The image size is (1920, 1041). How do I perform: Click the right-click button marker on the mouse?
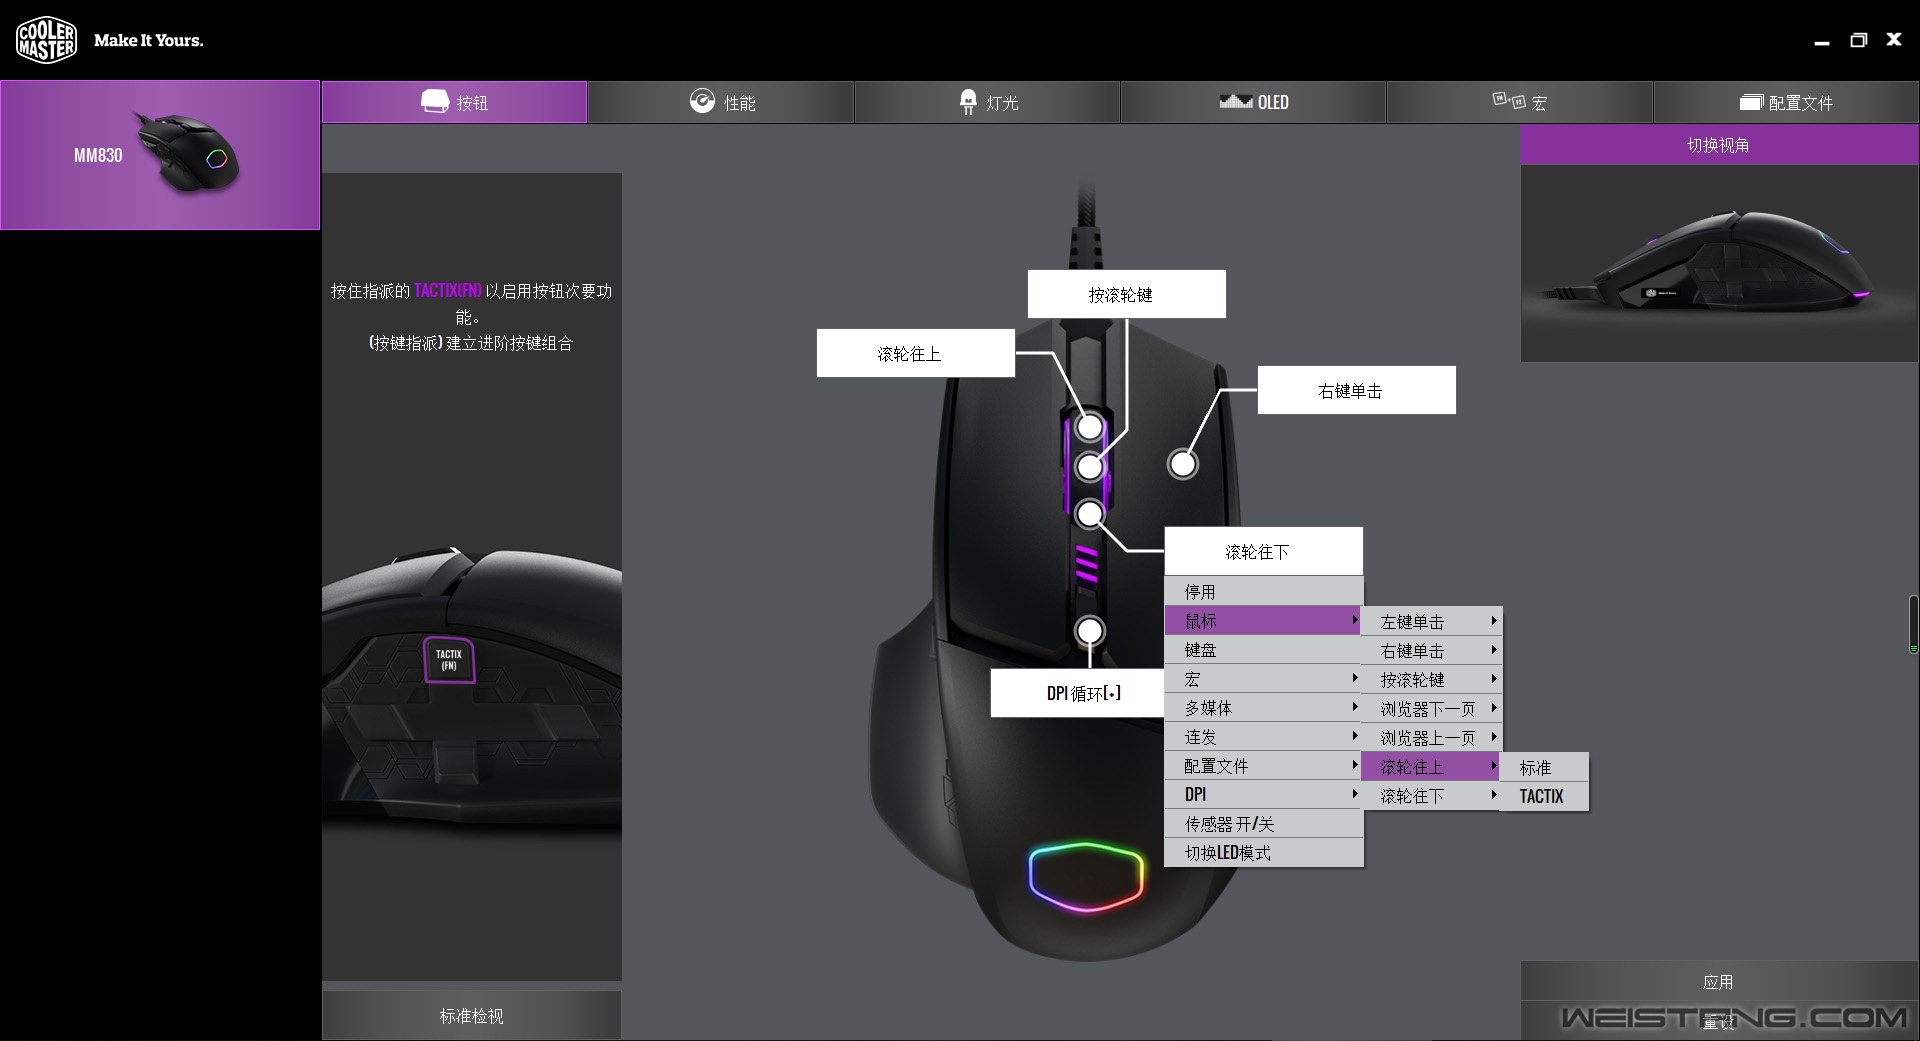(x=1182, y=464)
